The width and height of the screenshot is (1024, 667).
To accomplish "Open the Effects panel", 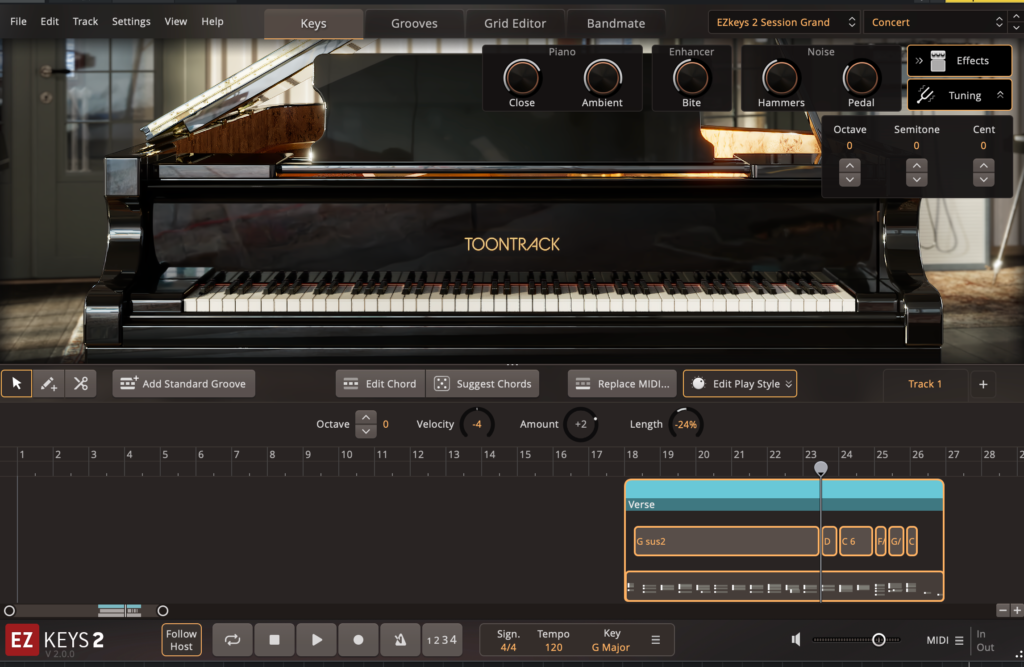I will pyautogui.click(x=958, y=60).
